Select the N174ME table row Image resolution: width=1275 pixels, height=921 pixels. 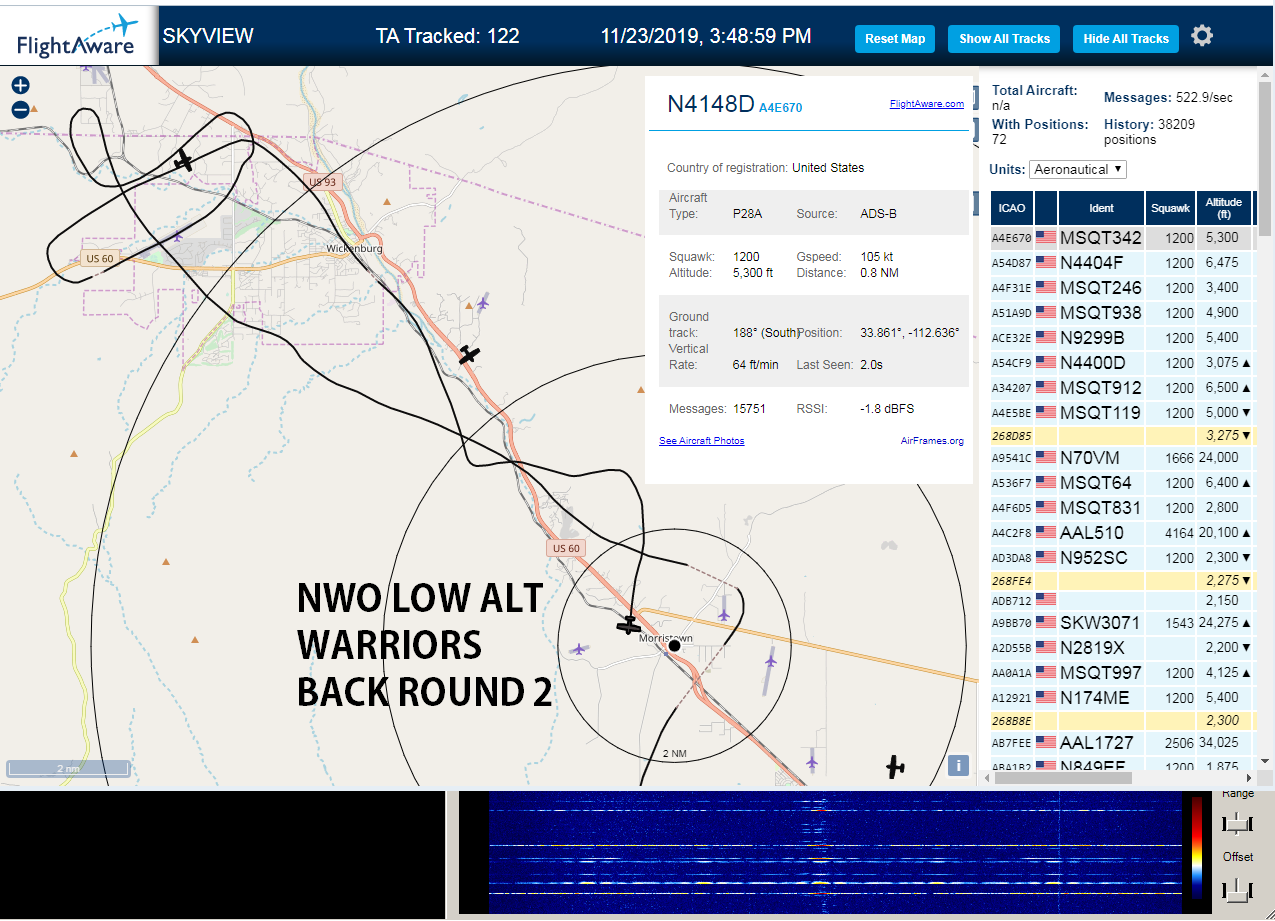point(1121,698)
